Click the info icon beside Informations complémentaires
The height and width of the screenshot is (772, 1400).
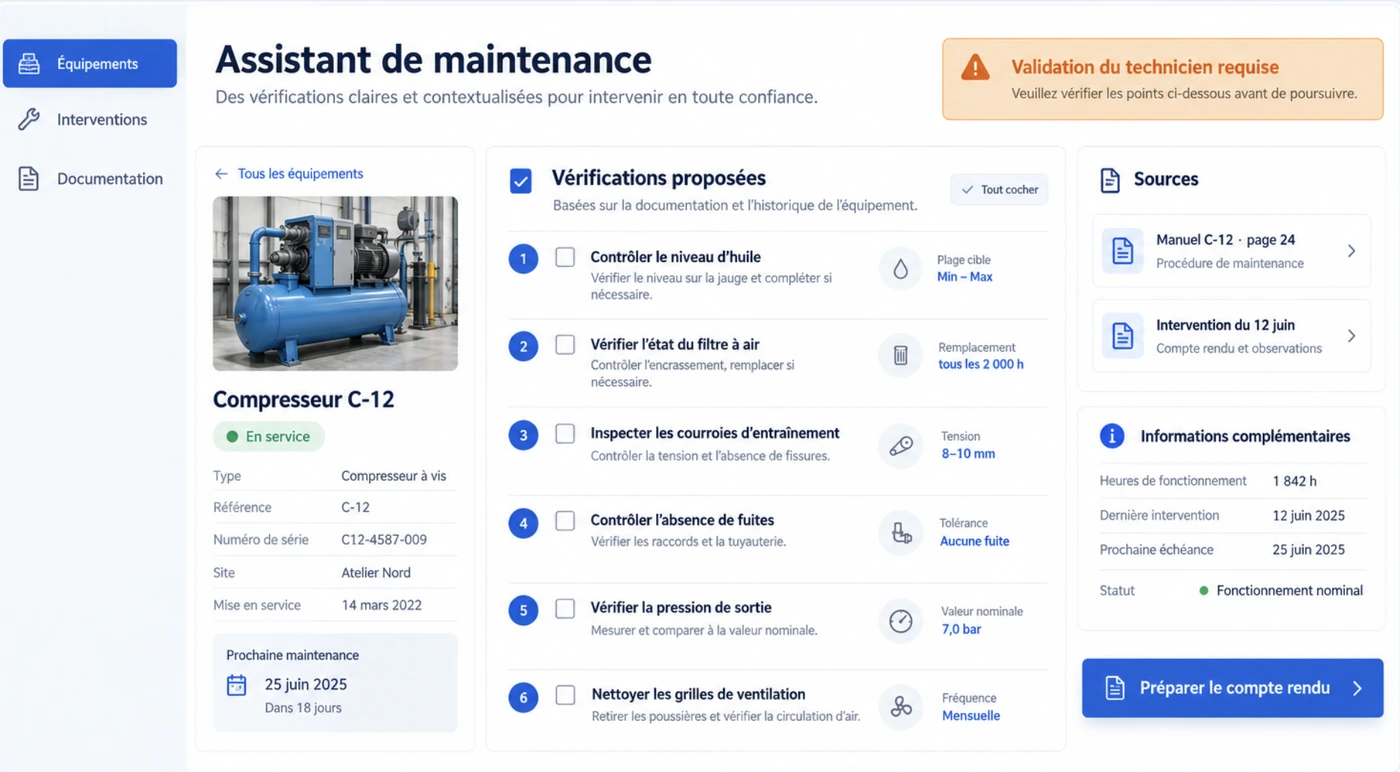pos(1111,436)
